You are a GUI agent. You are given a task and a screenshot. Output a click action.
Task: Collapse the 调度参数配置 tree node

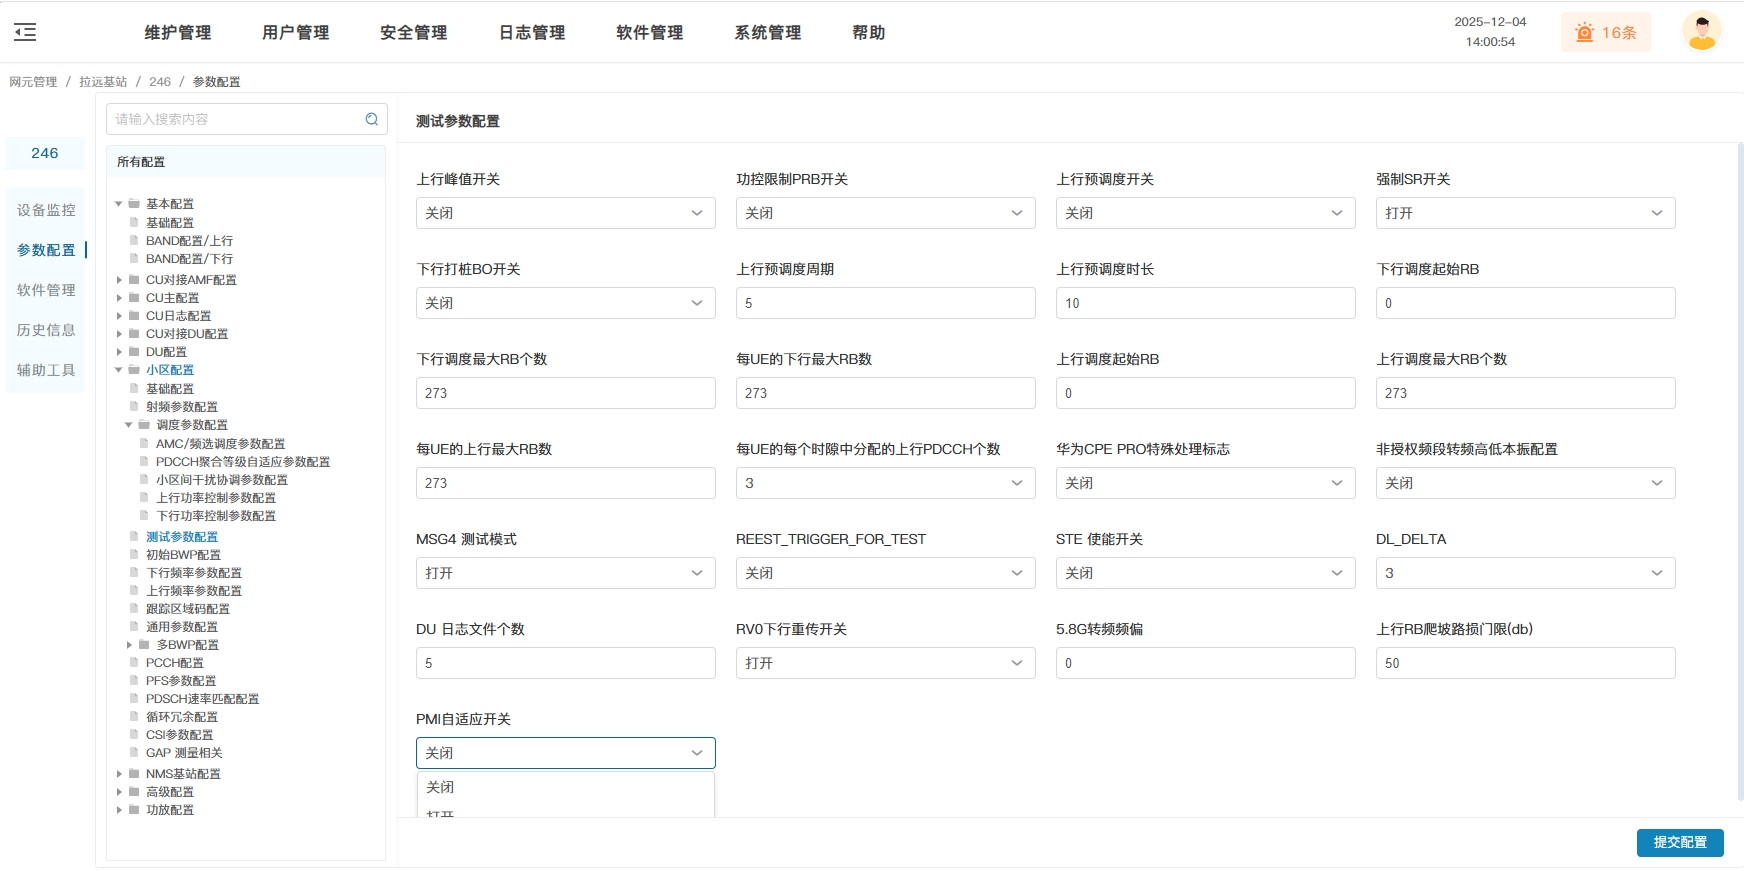(x=128, y=425)
